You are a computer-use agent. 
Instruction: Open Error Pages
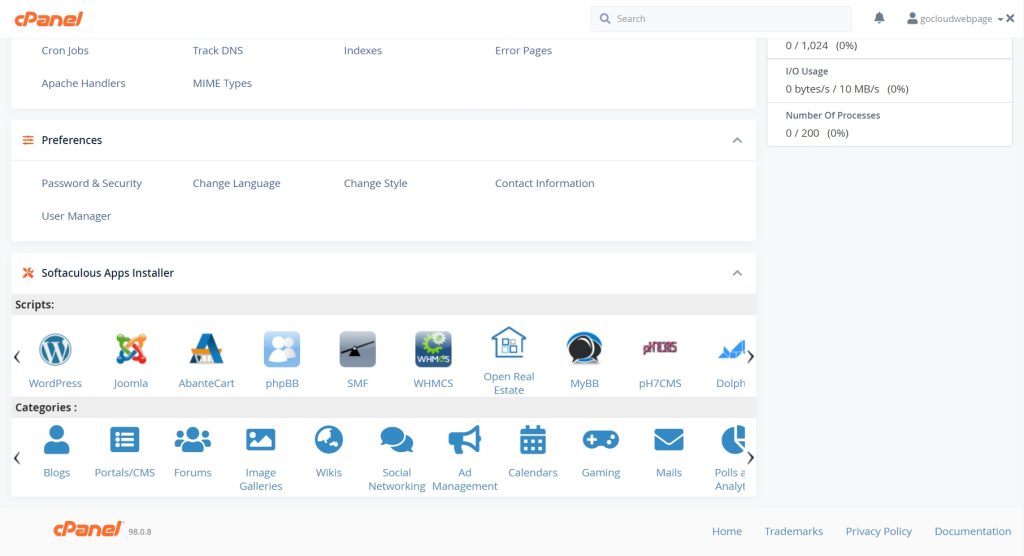pos(523,50)
